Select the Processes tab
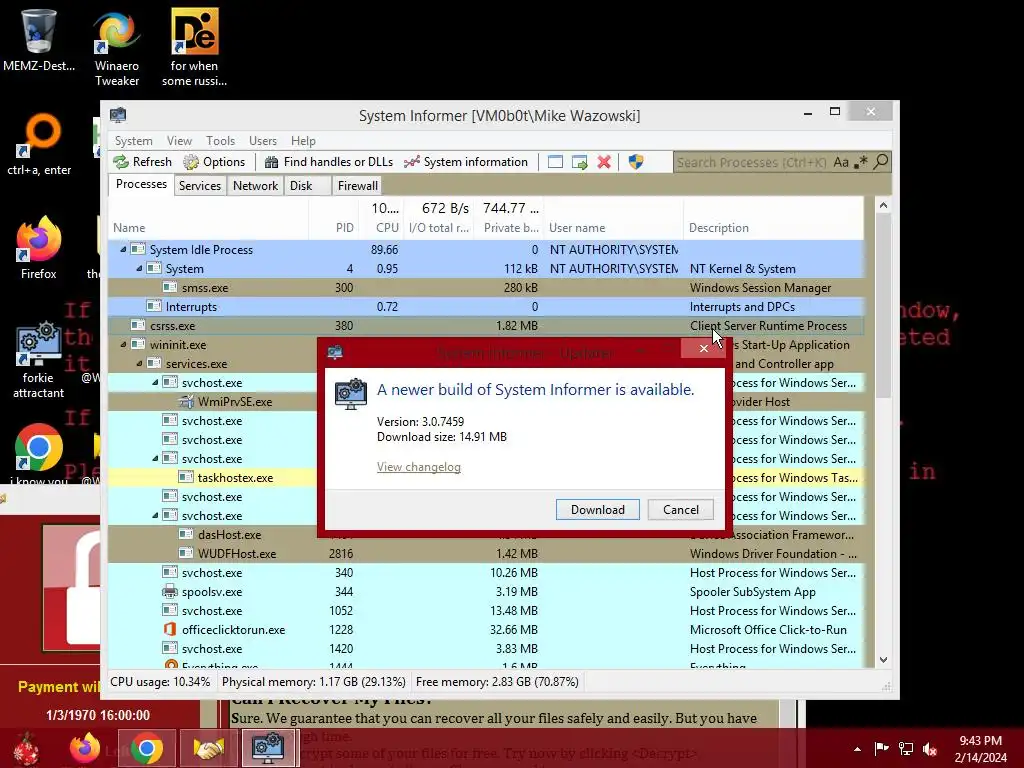The width and height of the screenshot is (1024, 768). tap(141, 185)
